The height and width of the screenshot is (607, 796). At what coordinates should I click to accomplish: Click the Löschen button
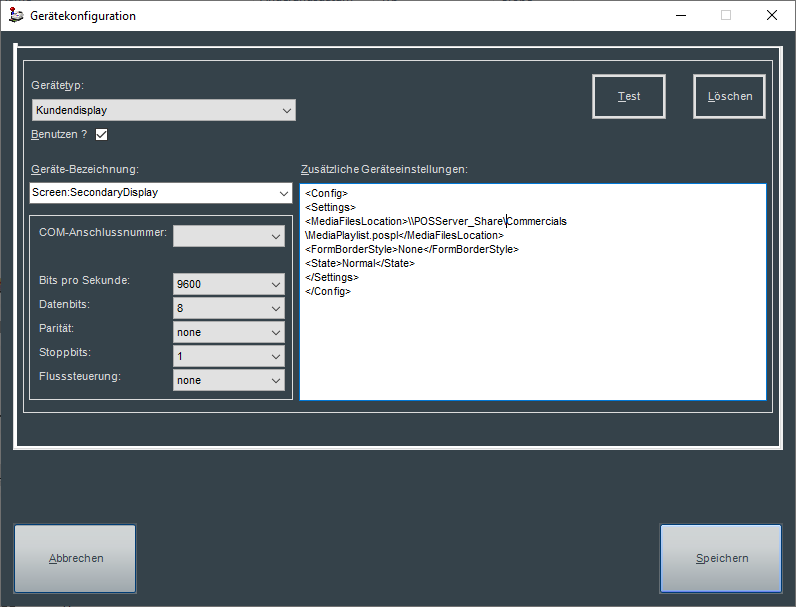pyautogui.click(x=729, y=97)
